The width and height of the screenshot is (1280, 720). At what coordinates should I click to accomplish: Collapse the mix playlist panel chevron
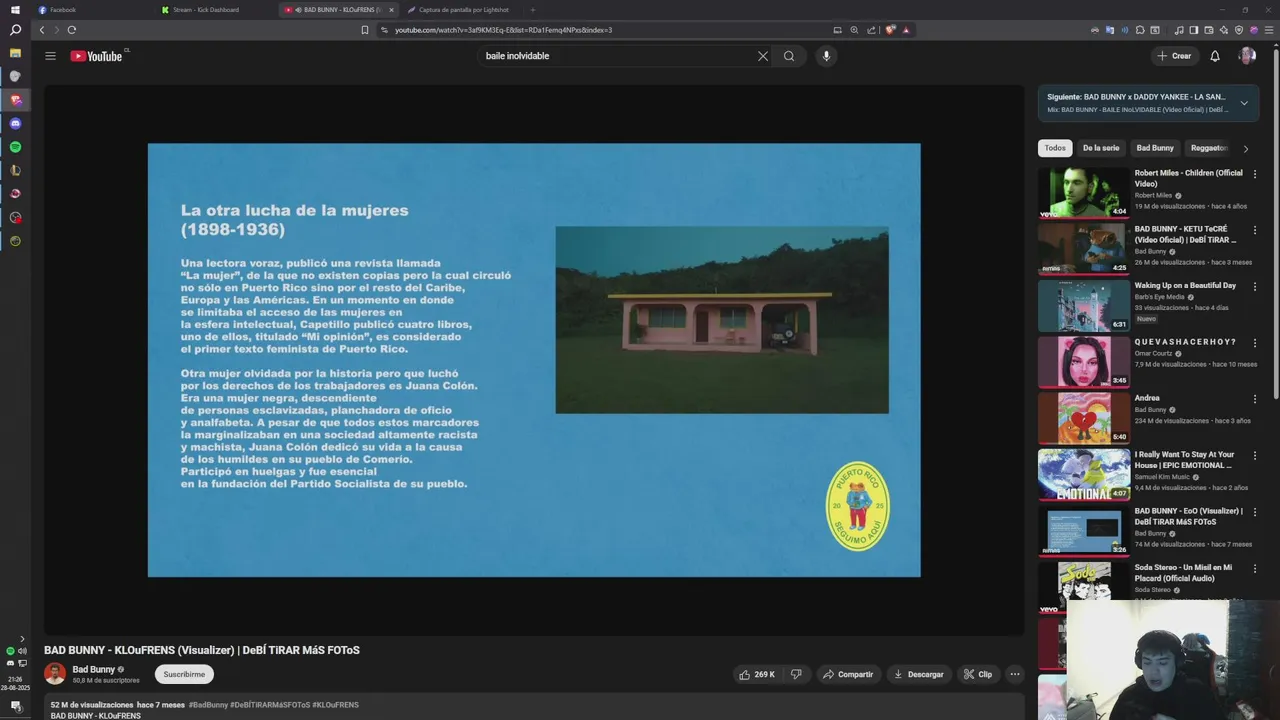tap(1244, 103)
